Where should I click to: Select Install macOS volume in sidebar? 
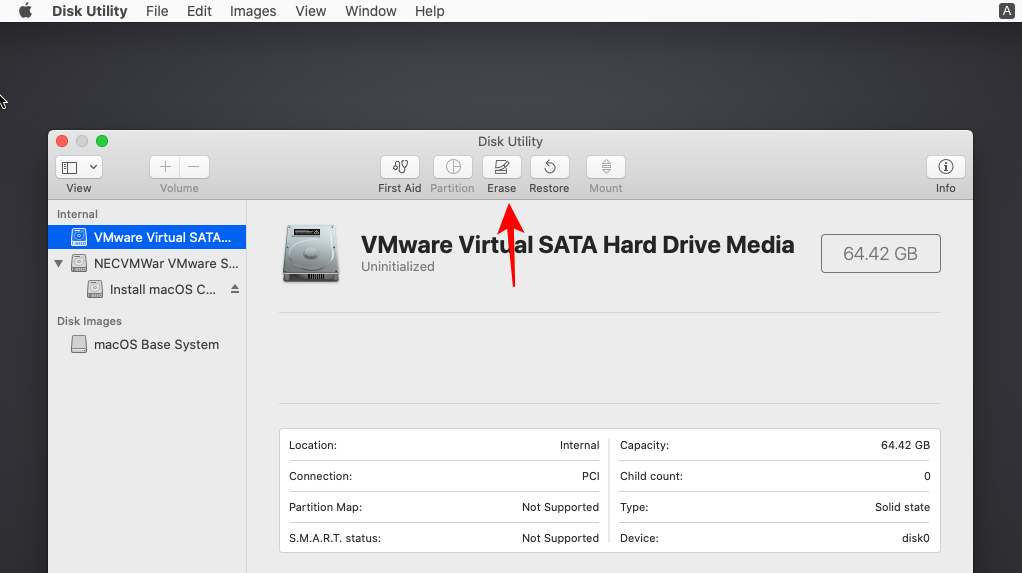click(x=162, y=290)
